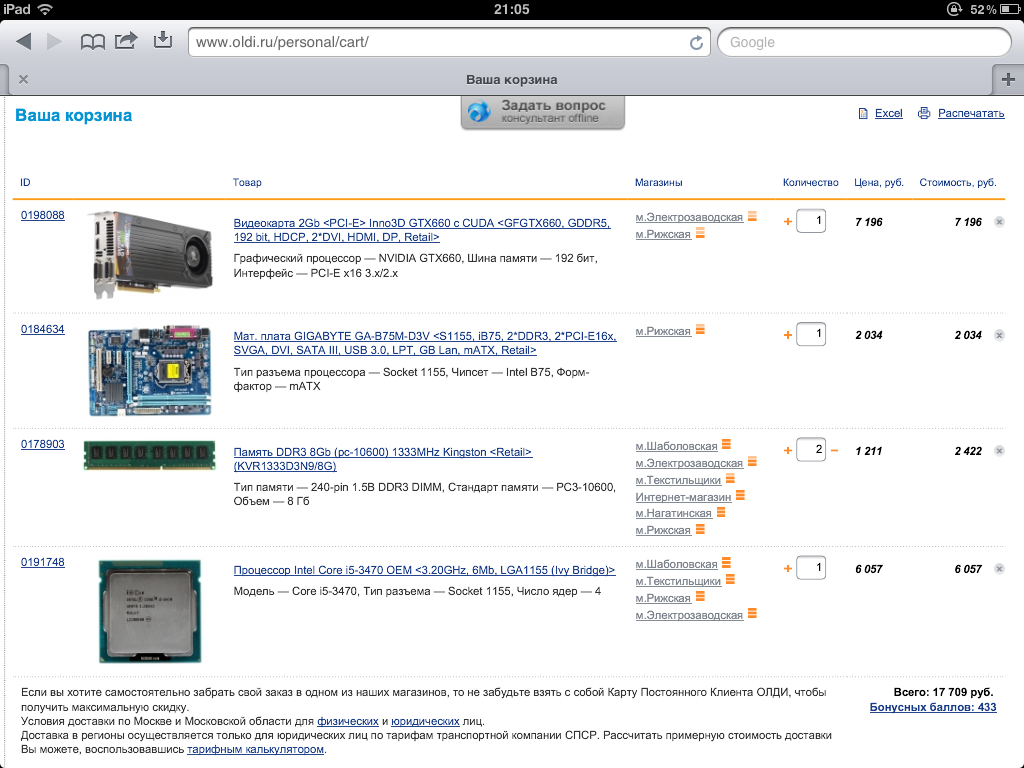1024x768 pixels.
Task: Remove the GIGABYTE motherboard from cart
Action: pos(999,336)
